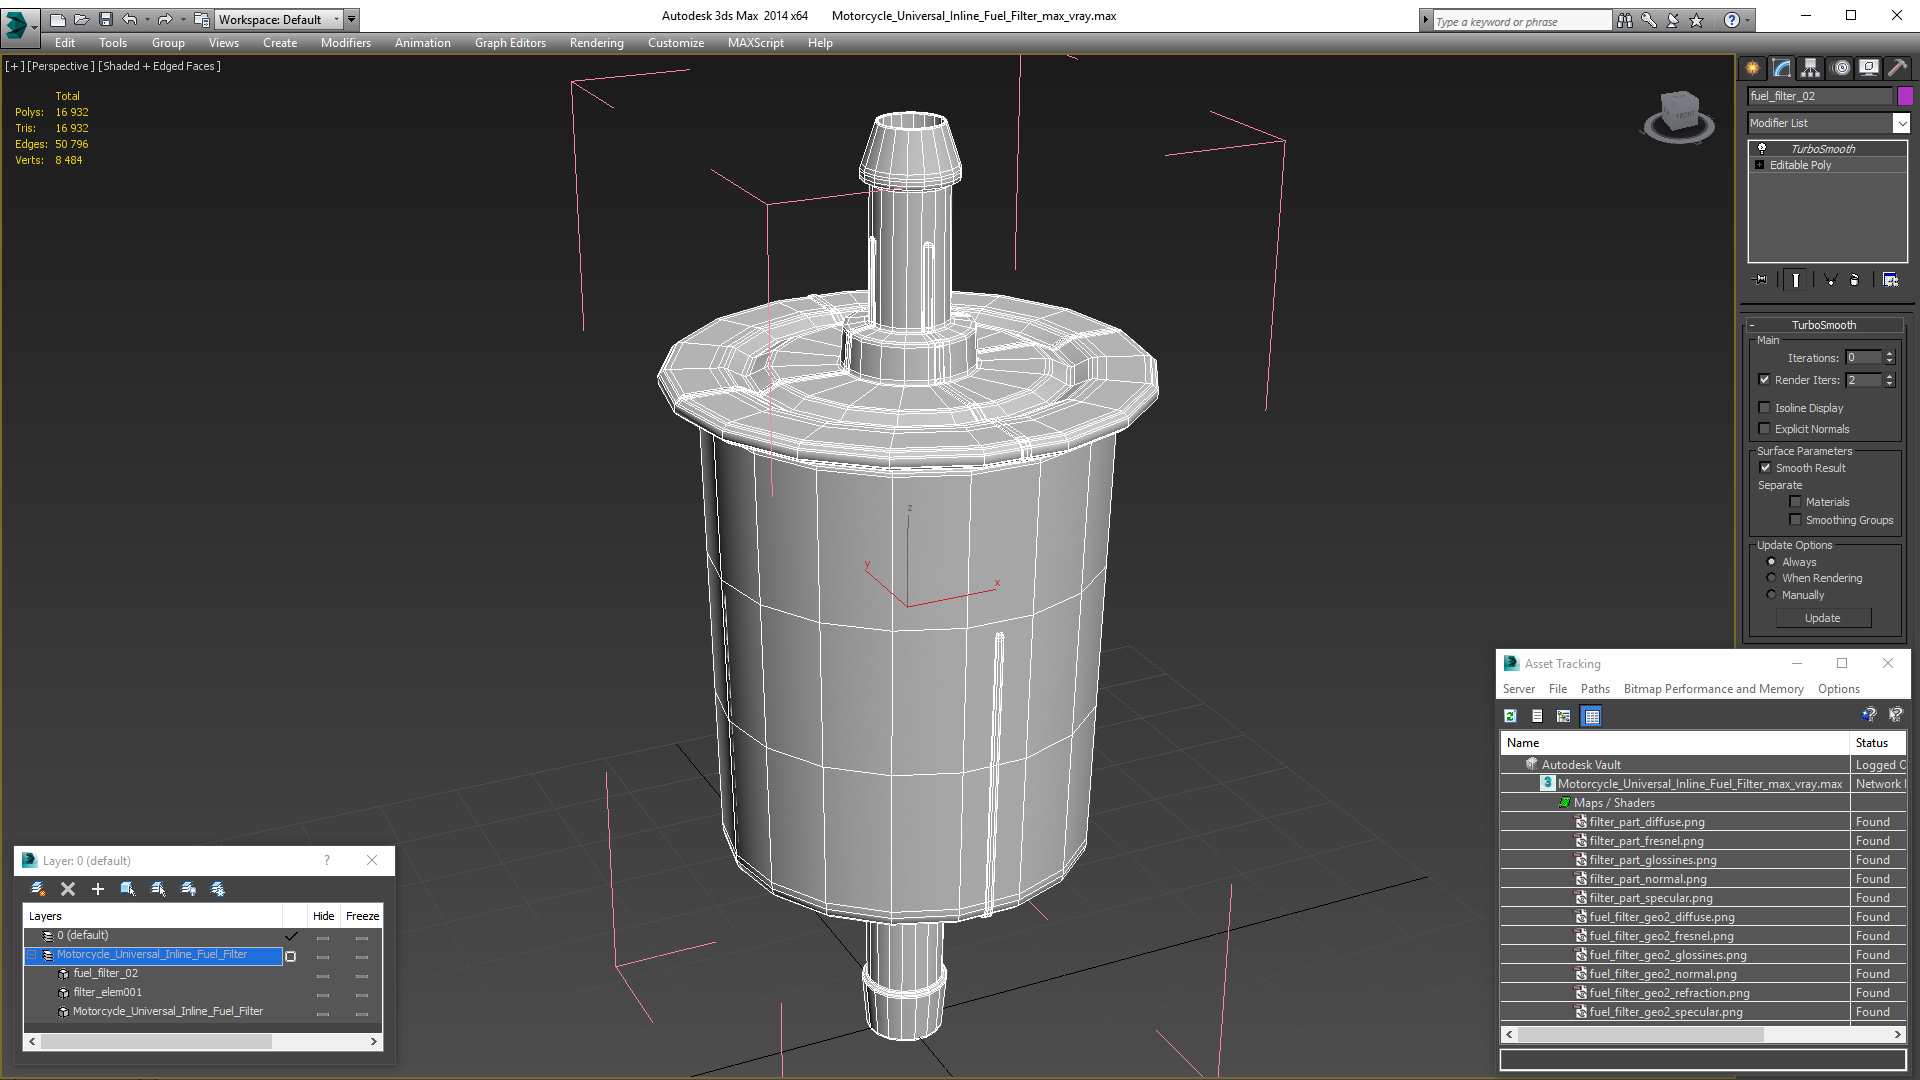Open the Motion command panel tab

[1841, 68]
